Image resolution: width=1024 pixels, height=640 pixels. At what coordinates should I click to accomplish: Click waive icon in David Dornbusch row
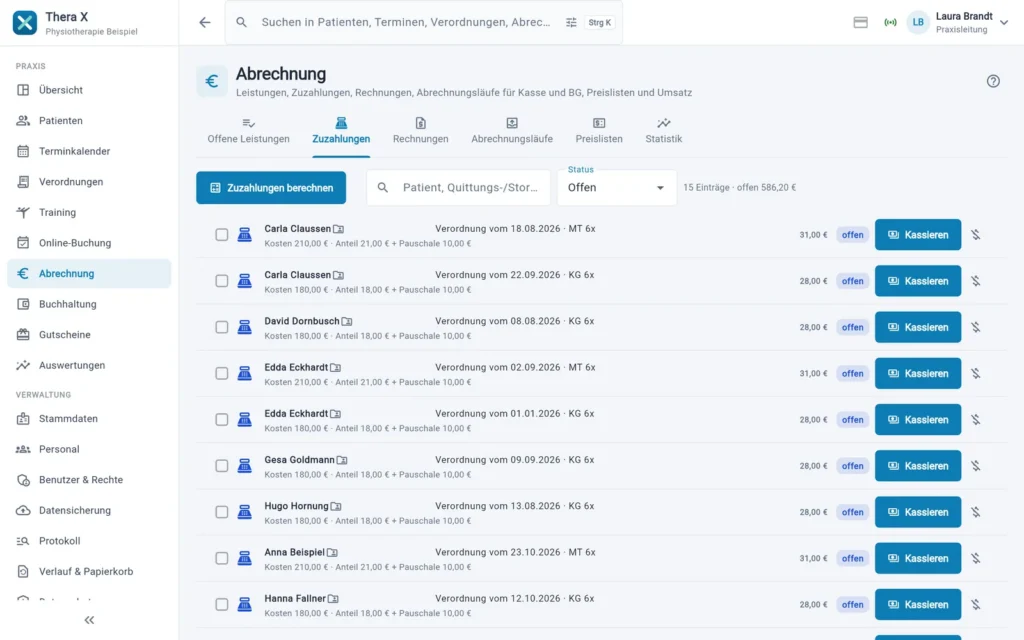click(976, 327)
